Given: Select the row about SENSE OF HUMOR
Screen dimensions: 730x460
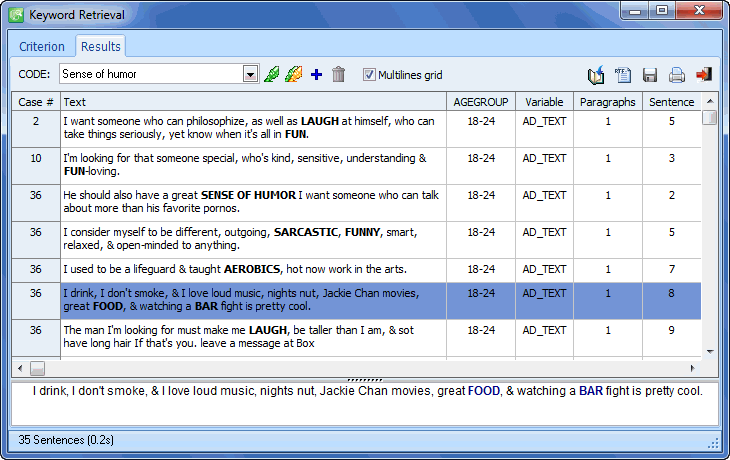Looking at the screenshot, I should coord(252,202).
